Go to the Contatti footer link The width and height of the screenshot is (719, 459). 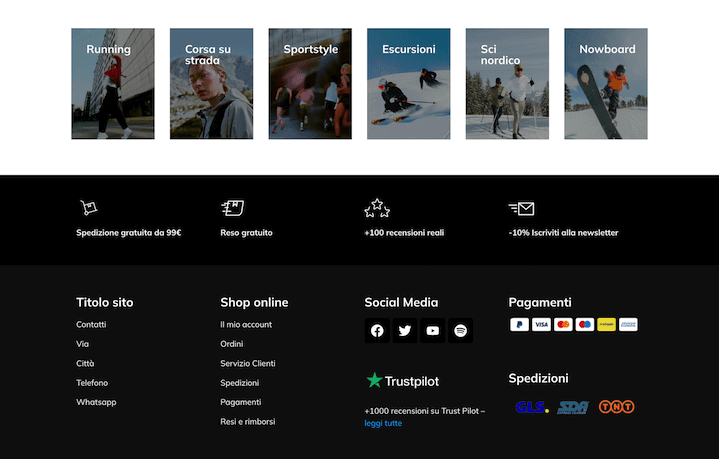point(91,325)
